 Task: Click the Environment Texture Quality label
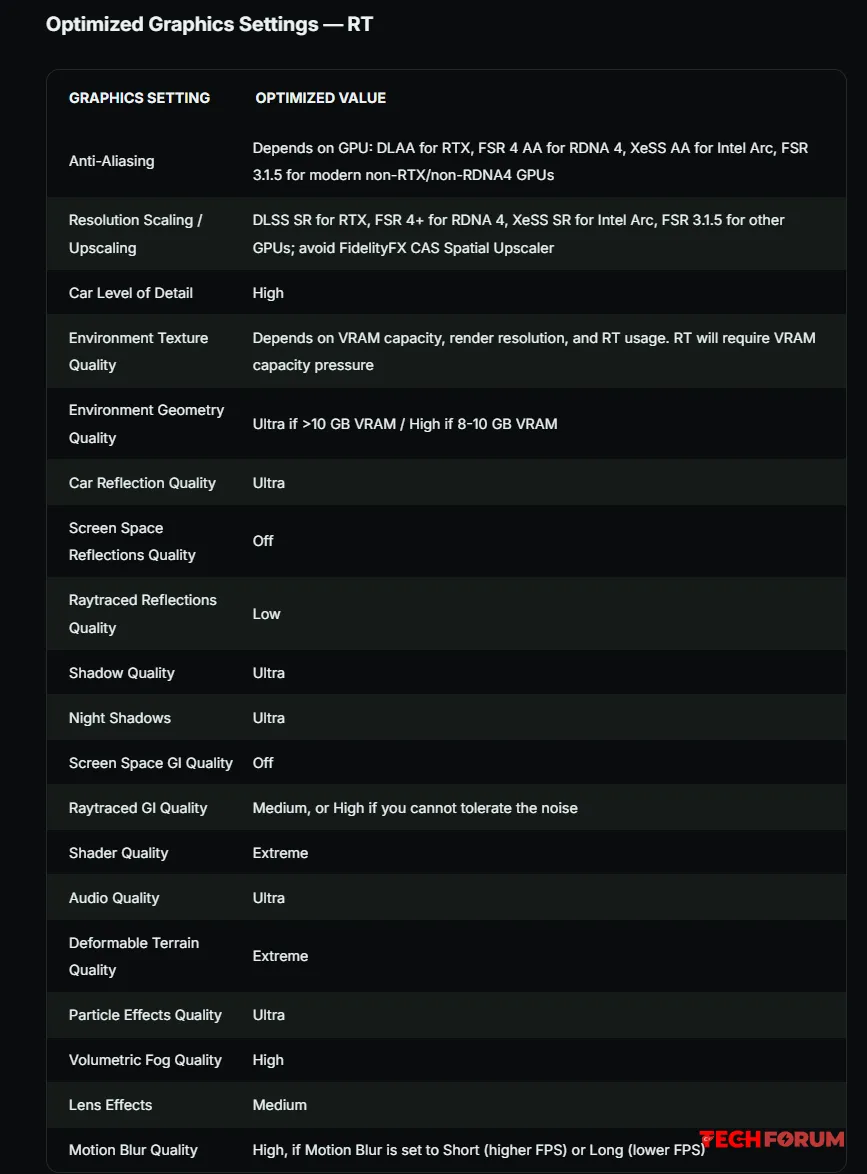click(x=139, y=351)
